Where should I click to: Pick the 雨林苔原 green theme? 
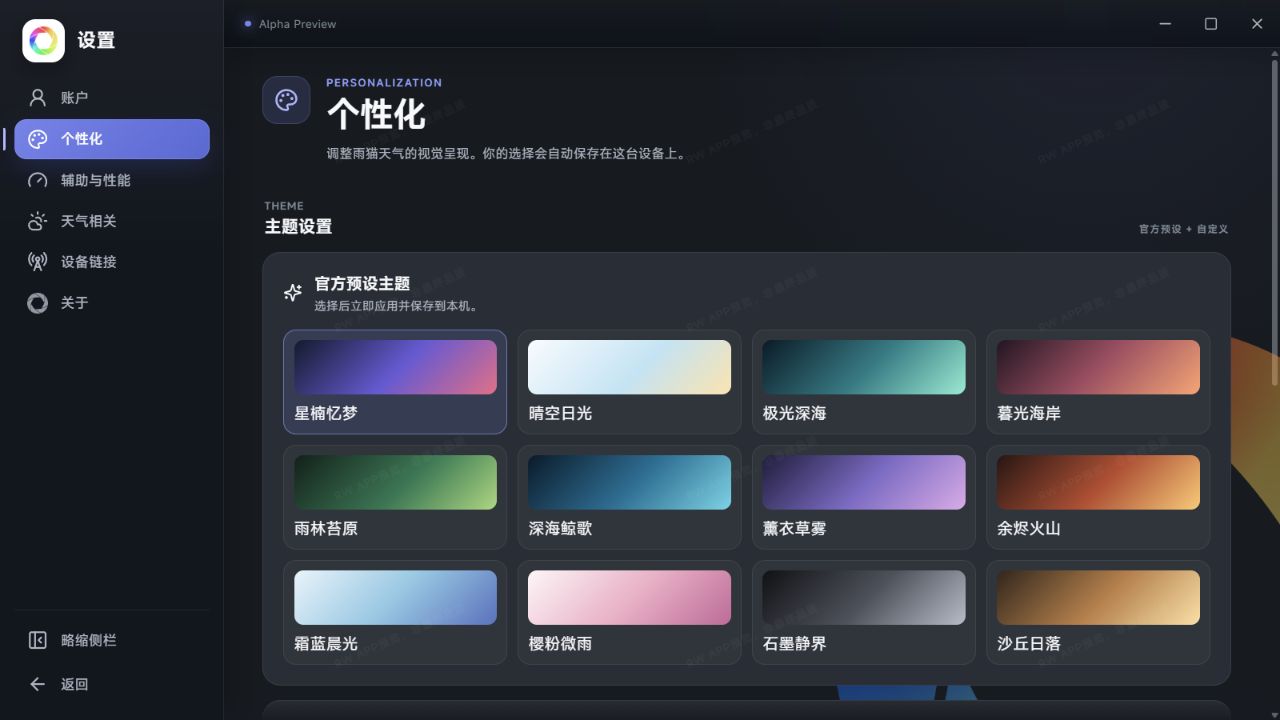pyautogui.click(x=395, y=497)
